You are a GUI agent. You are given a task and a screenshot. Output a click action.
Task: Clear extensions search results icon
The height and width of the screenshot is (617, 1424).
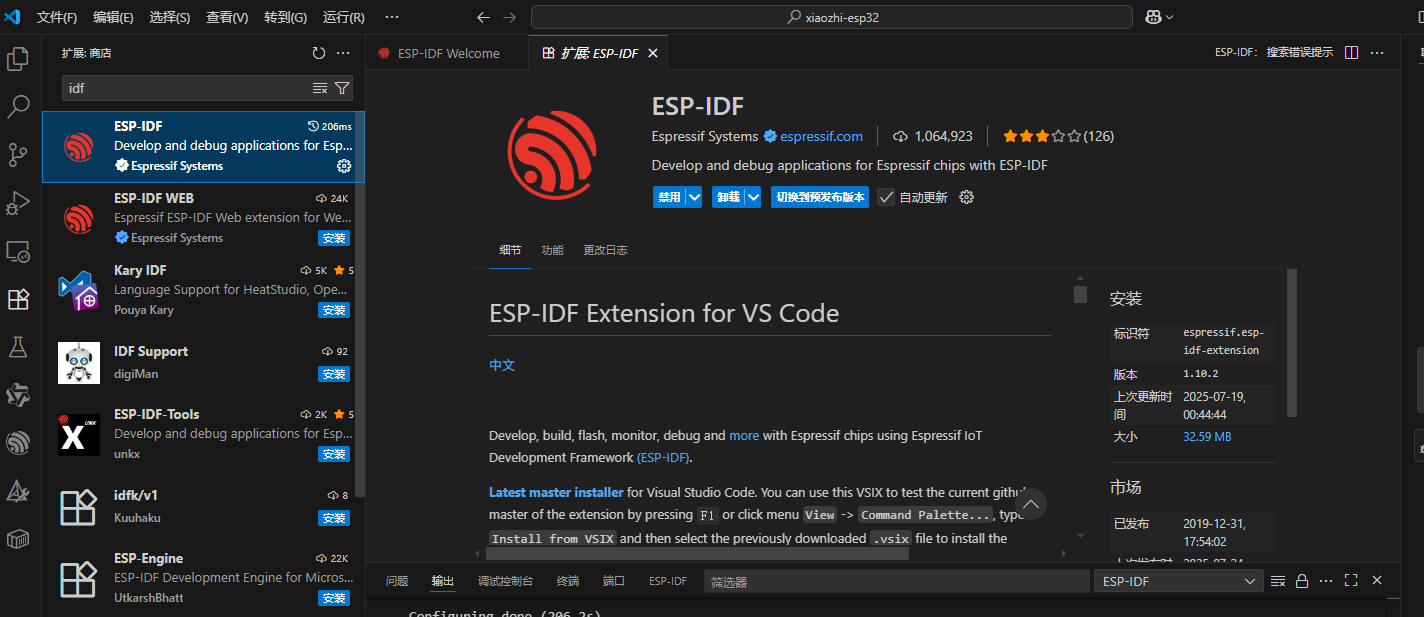320,88
